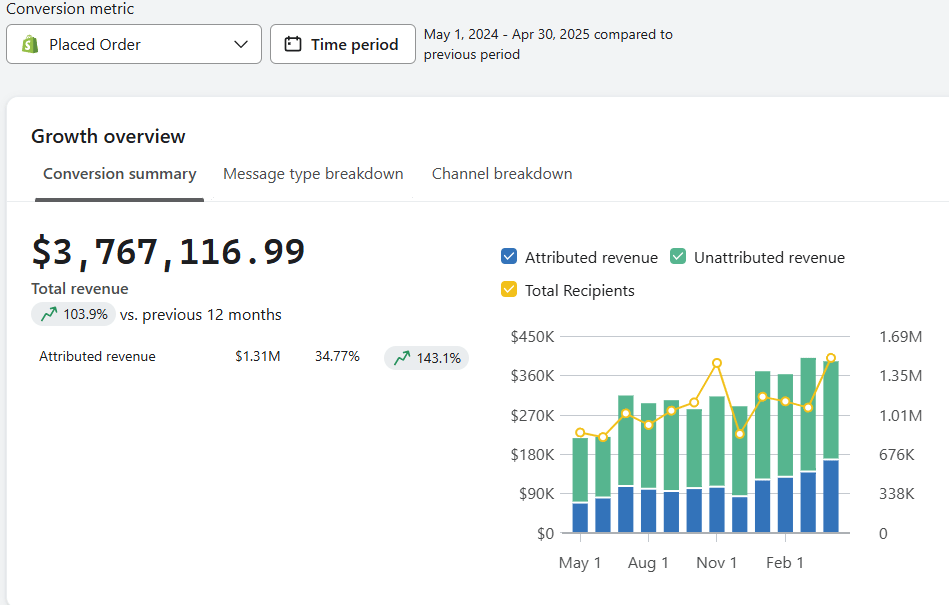
Task: Click the Growth overview heading
Action: 108,137
